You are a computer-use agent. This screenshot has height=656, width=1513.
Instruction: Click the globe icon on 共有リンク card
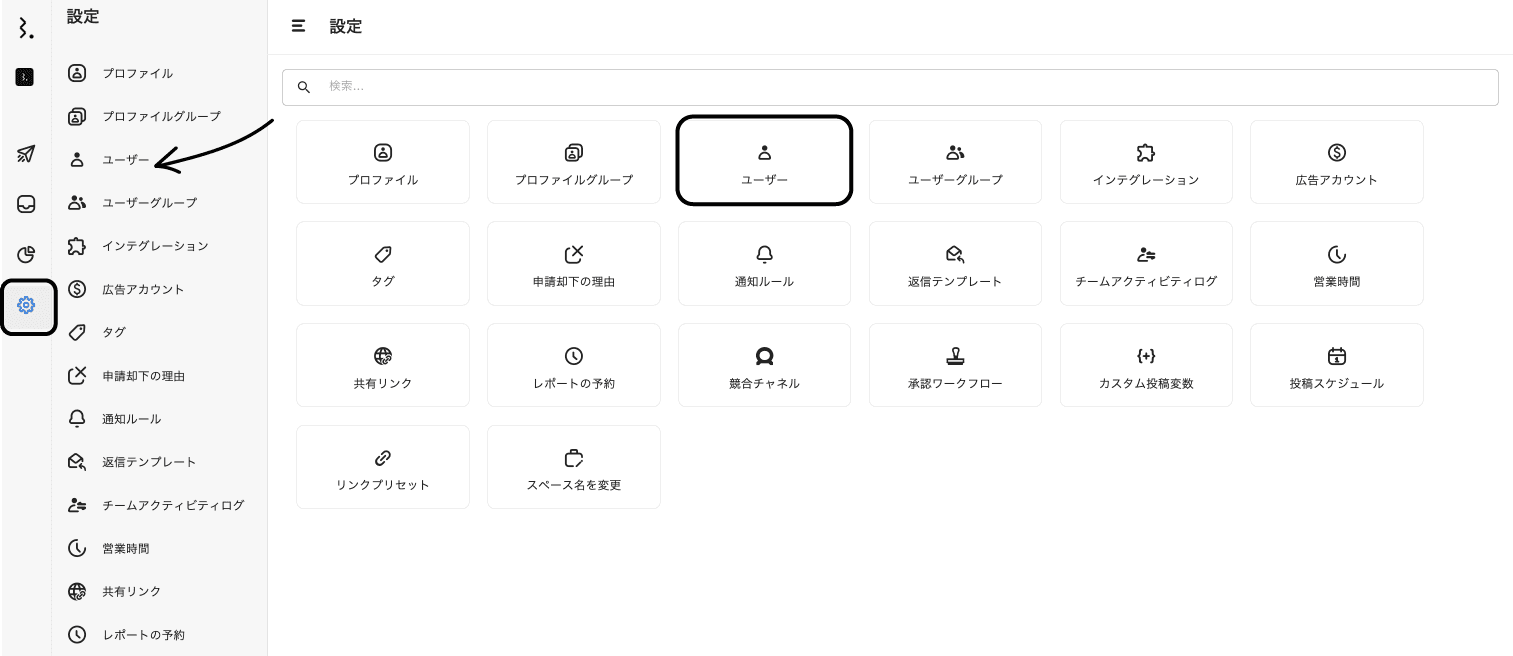tap(383, 356)
